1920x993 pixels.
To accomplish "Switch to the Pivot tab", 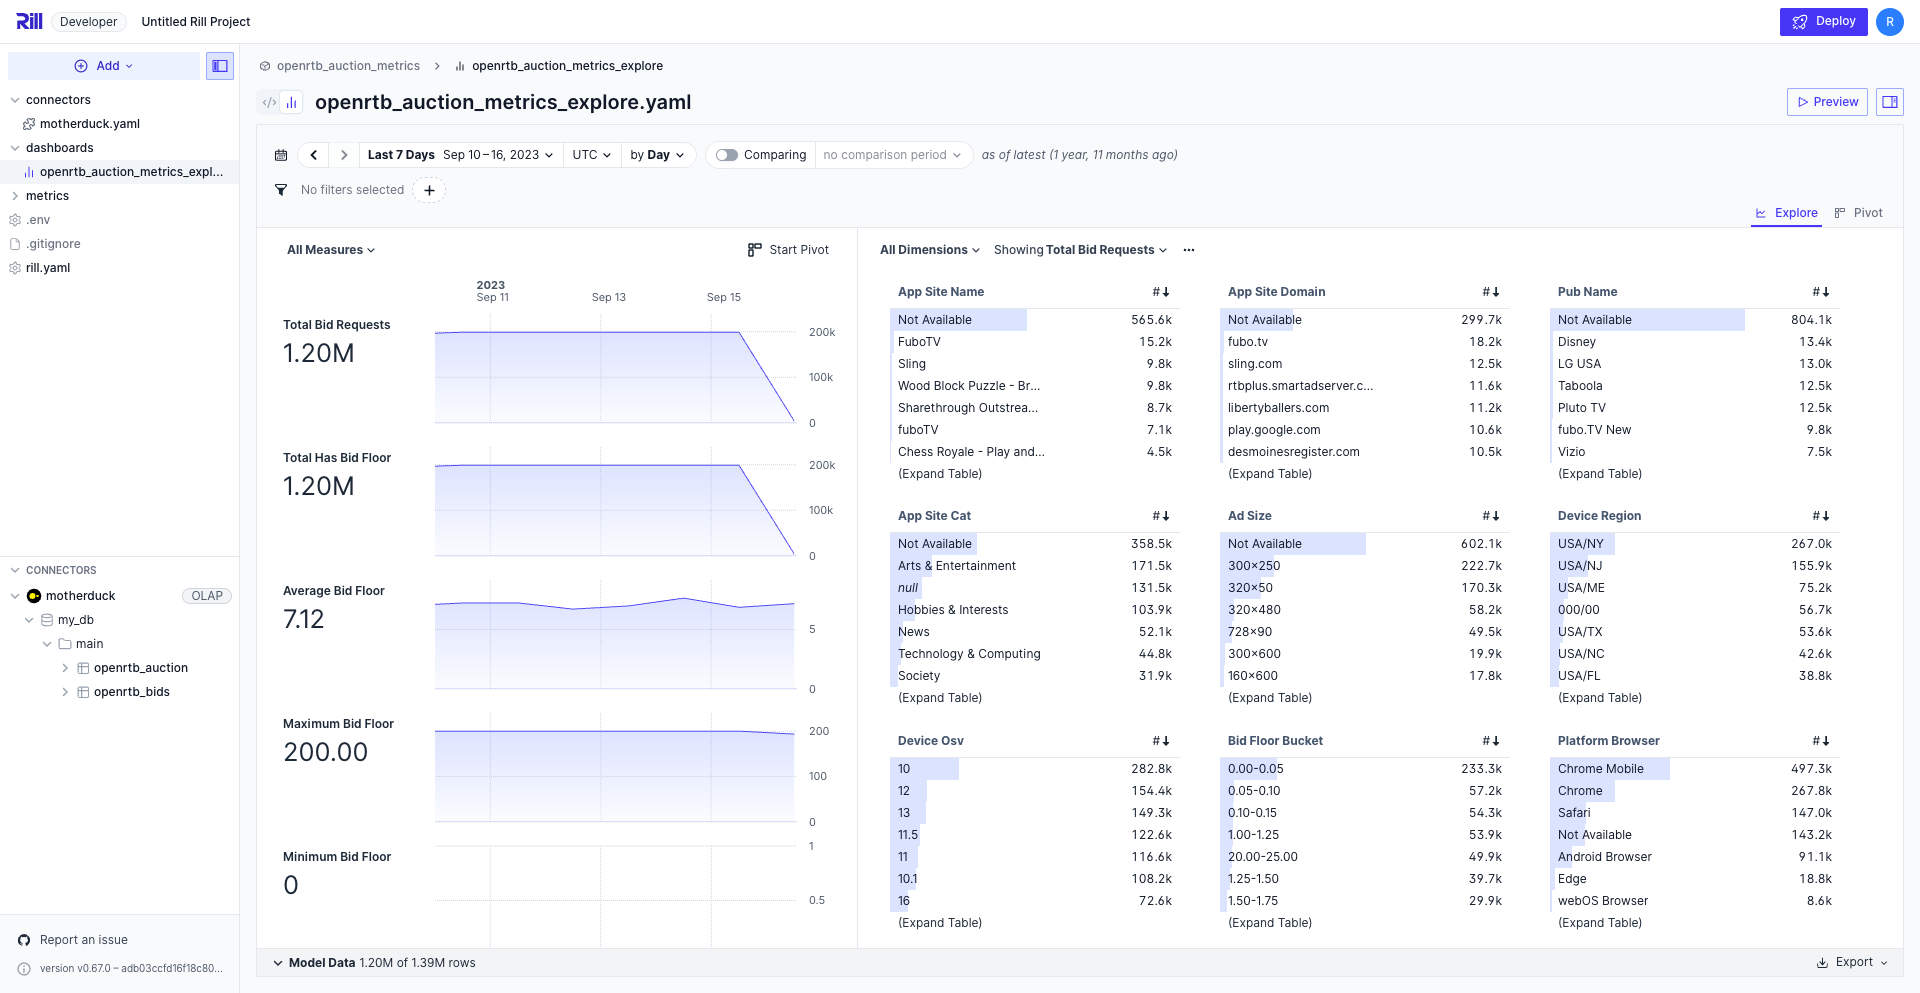I will [x=1859, y=213].
